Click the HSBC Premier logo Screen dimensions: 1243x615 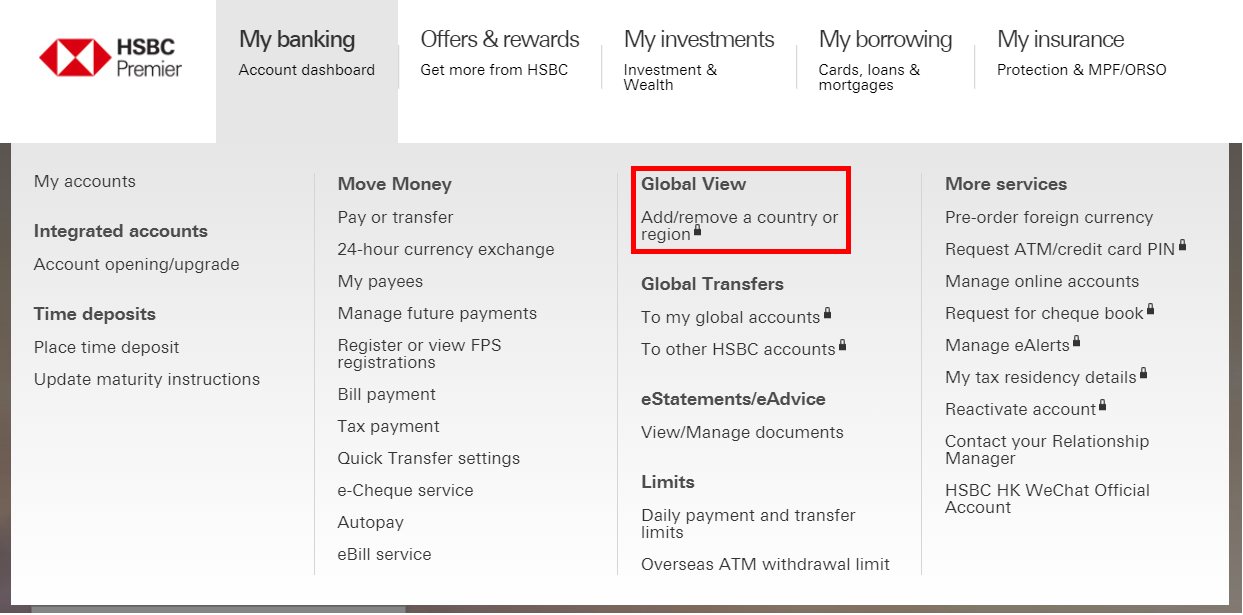(x=111, y=57)
